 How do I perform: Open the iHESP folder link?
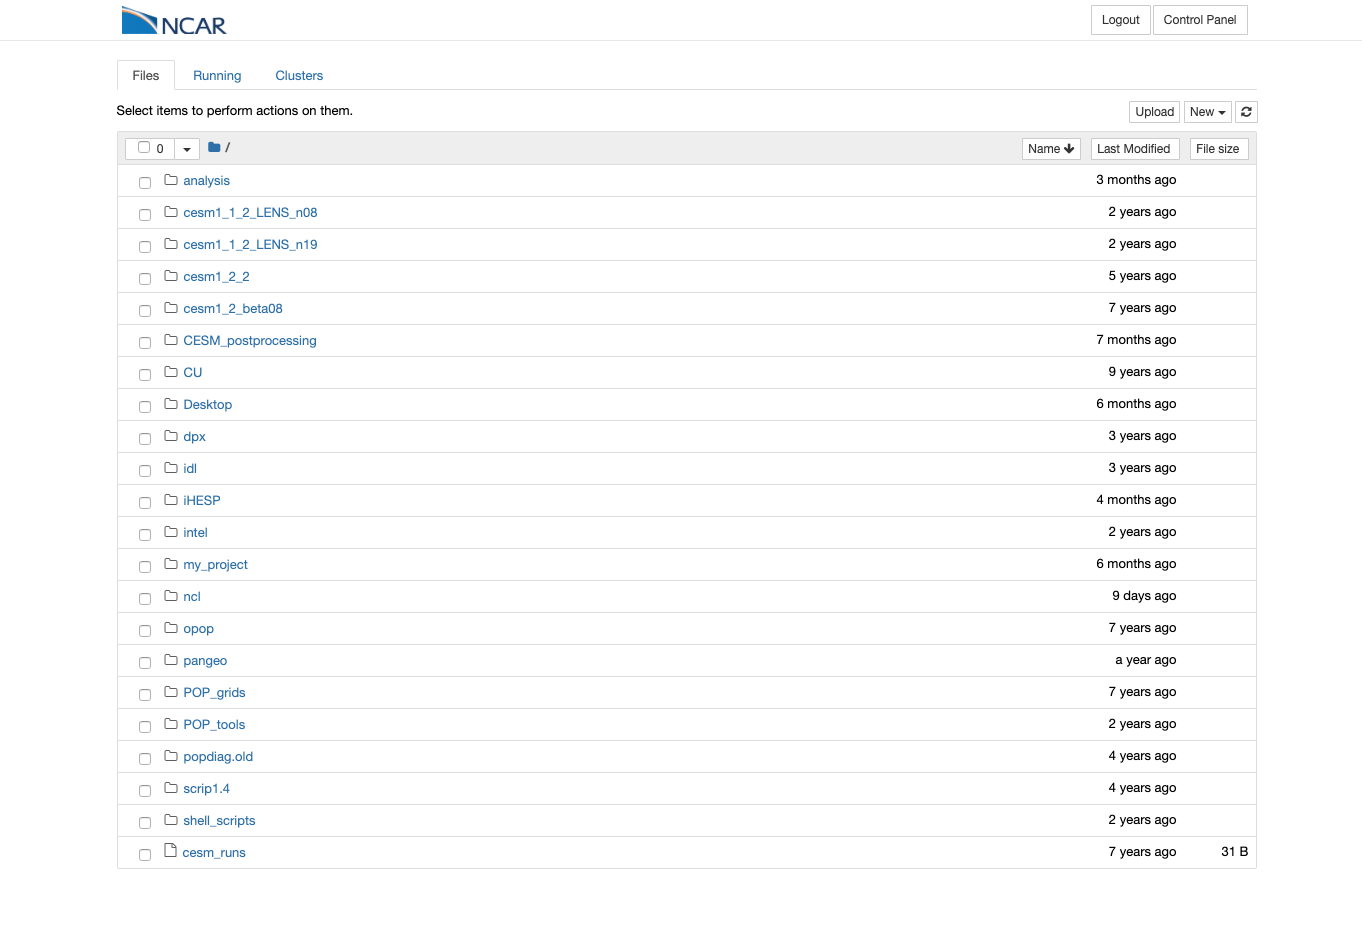(x=202, y=501)
